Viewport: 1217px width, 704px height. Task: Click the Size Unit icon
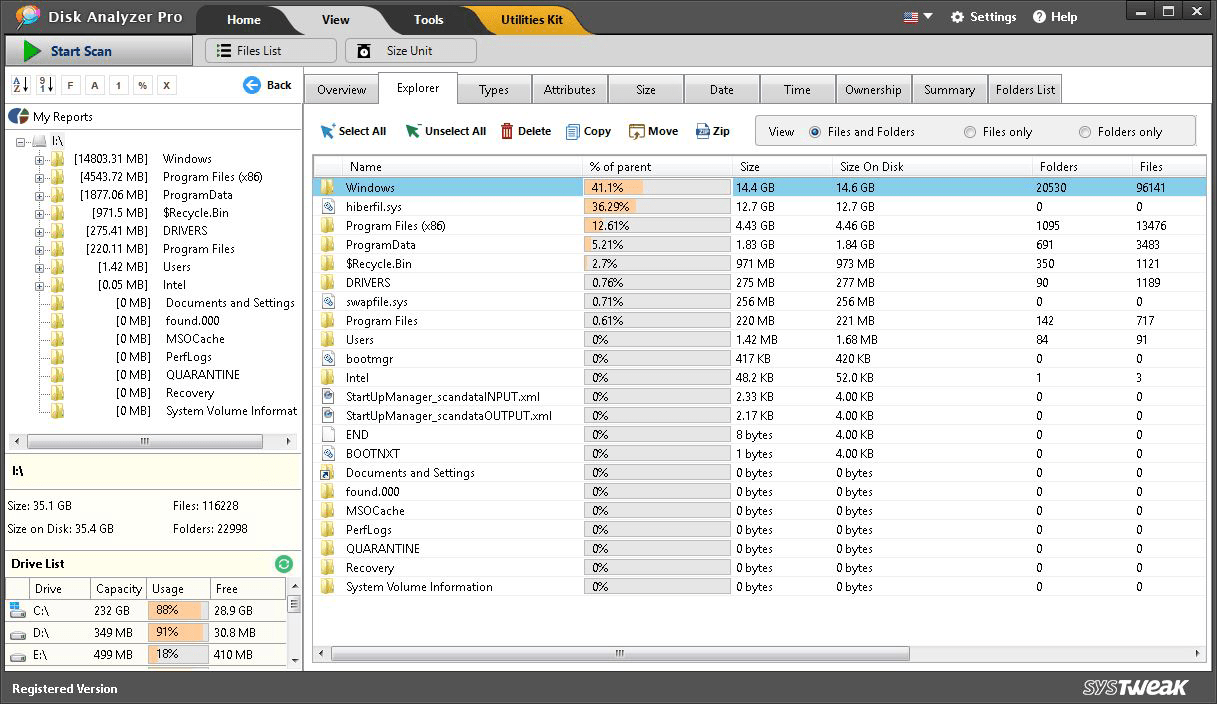(x=364, y=51)
